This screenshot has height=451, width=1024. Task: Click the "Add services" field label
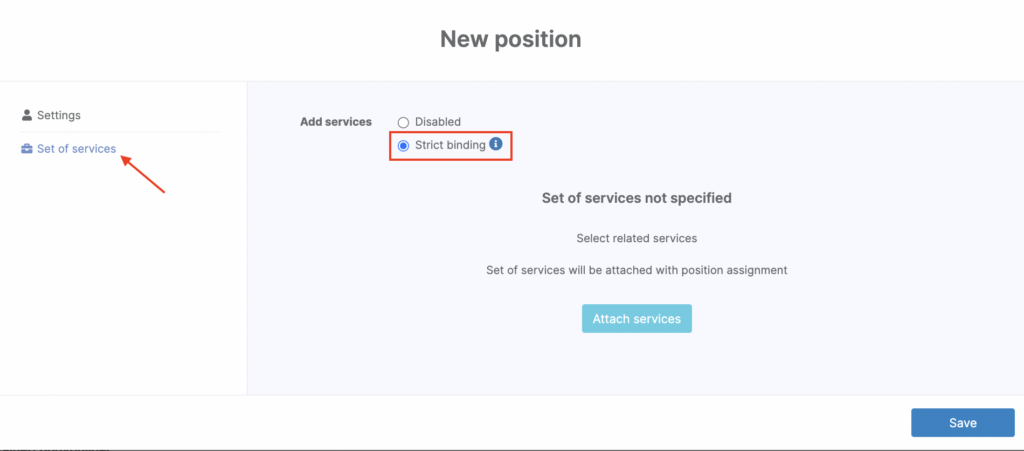coord(336,122)
